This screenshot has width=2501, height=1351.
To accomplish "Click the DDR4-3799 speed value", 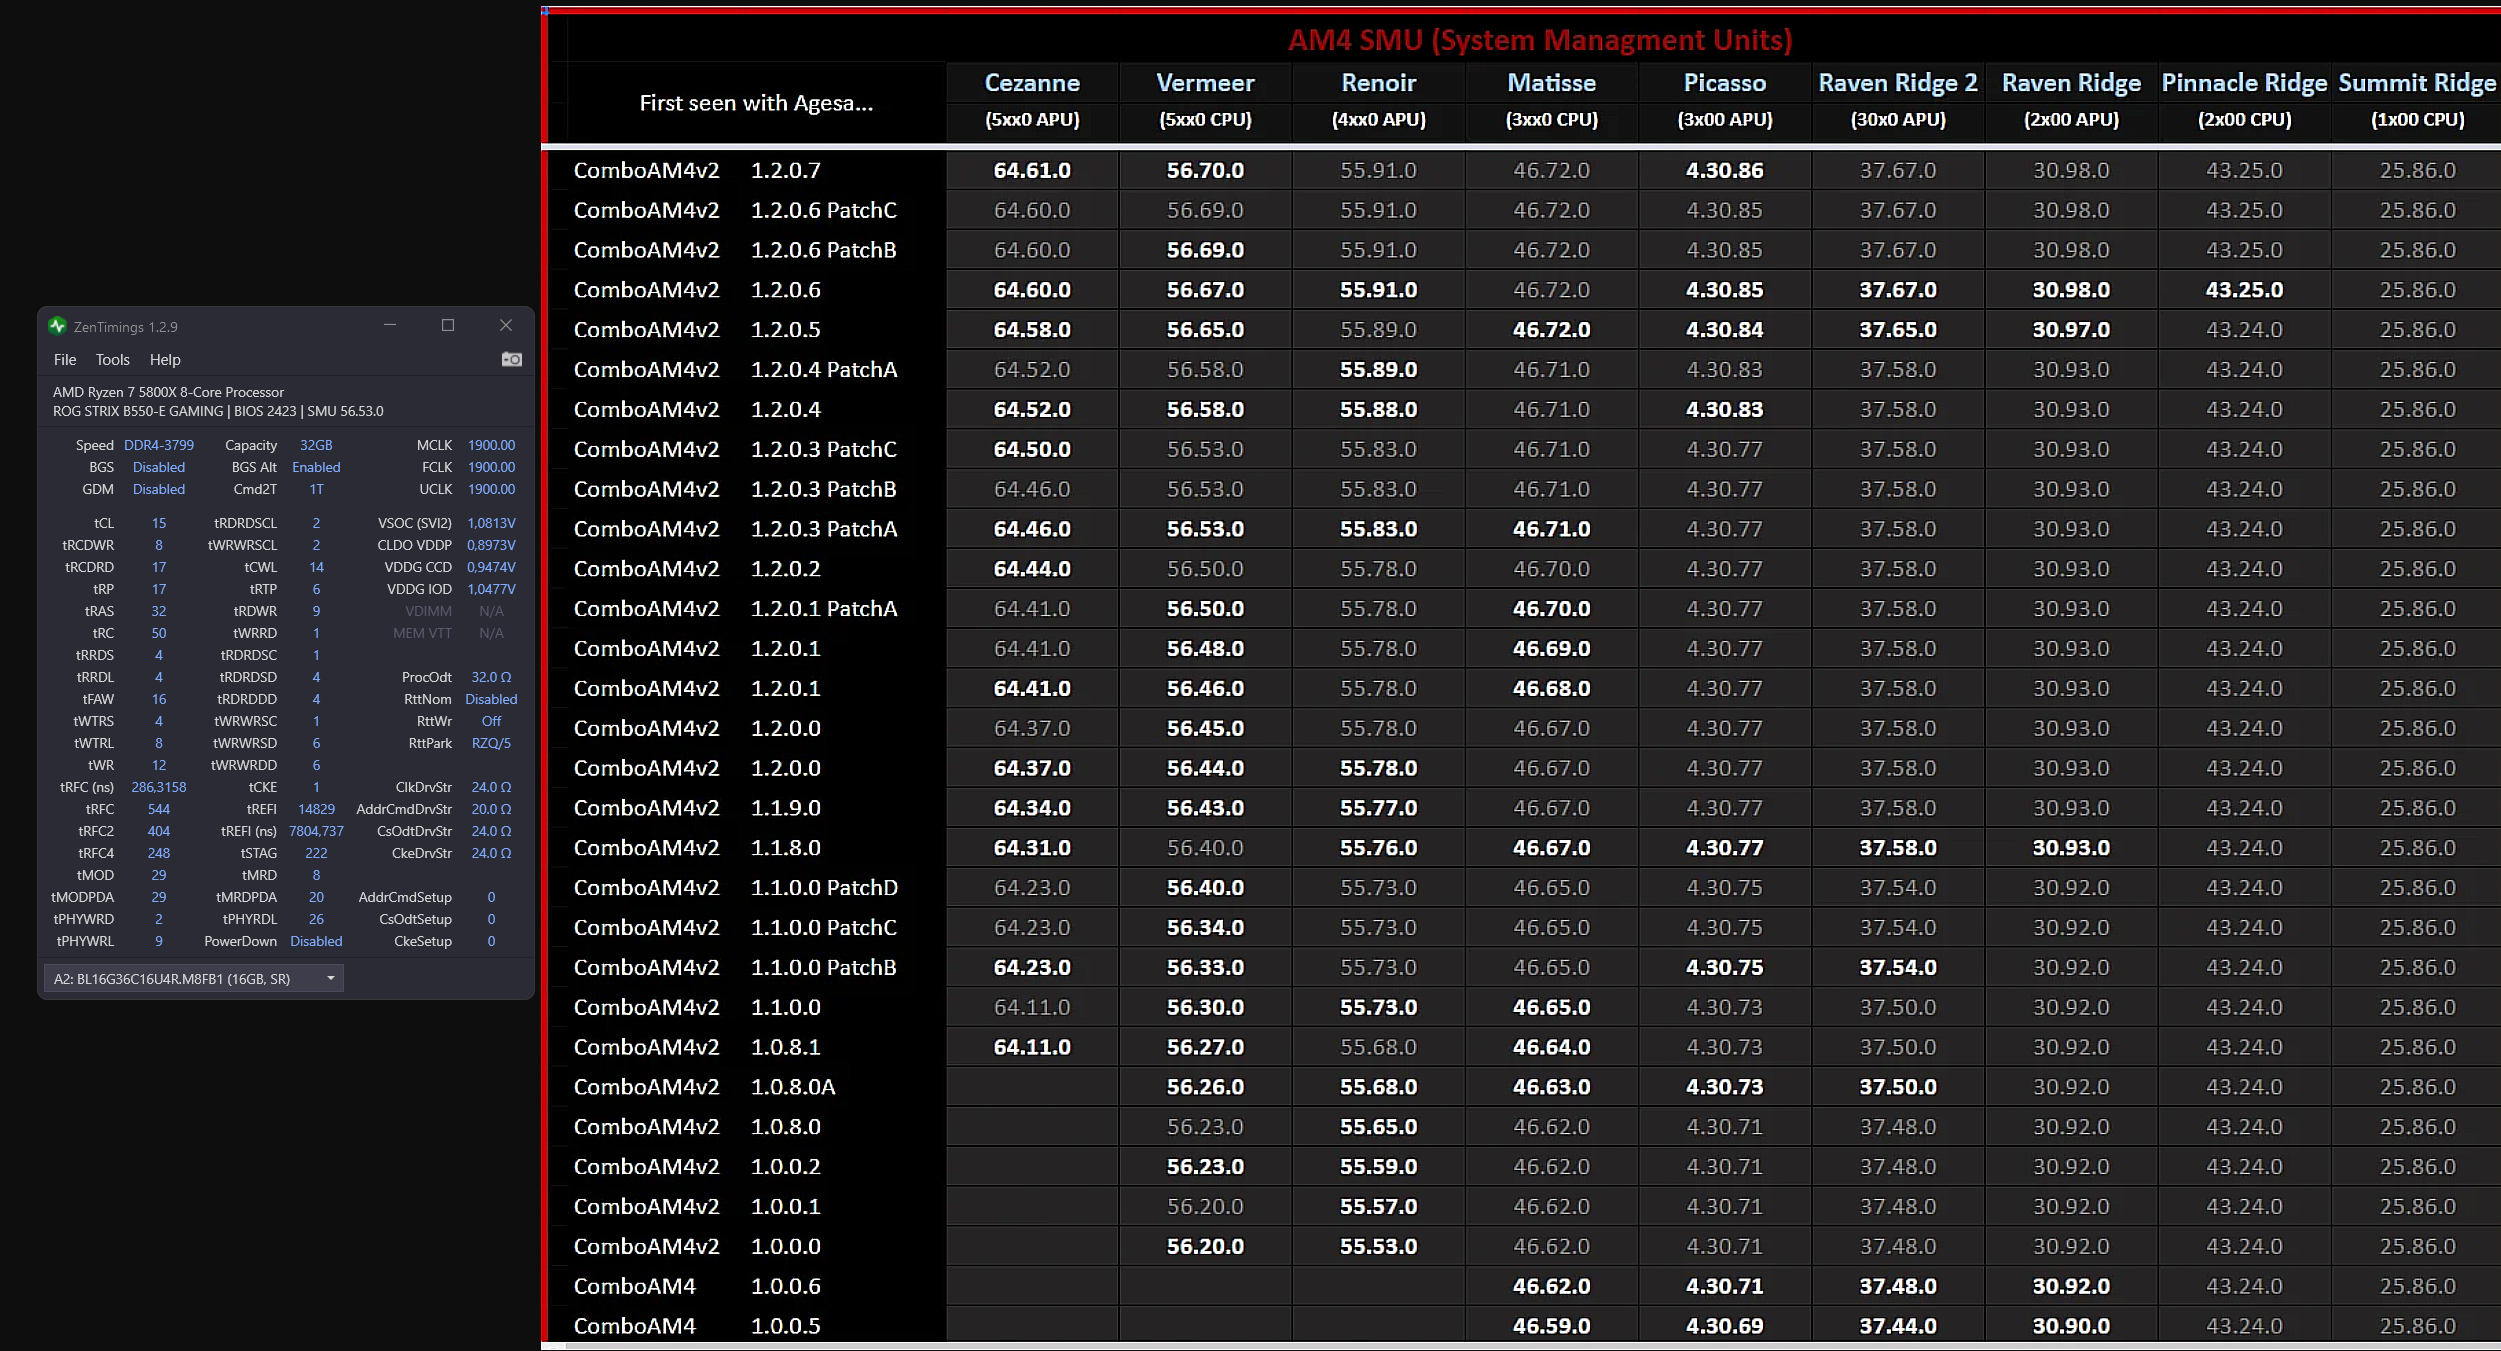I will [x=159, y=445].
